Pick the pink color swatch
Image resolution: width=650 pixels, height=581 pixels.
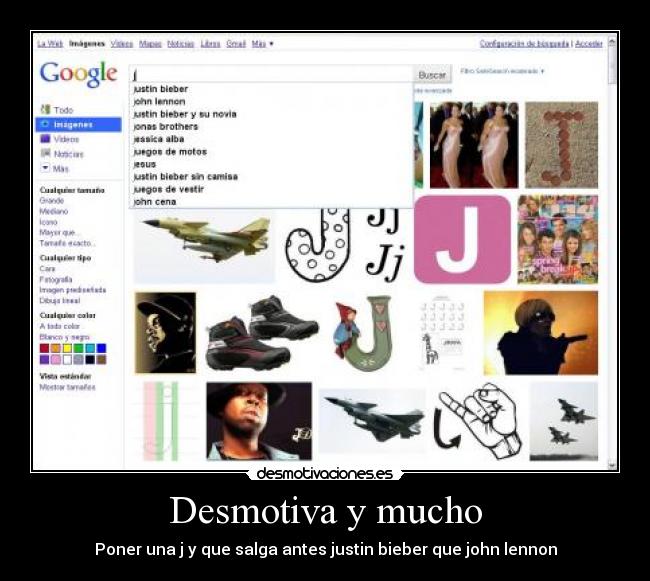pyautogui.click(x=56, y=359)
